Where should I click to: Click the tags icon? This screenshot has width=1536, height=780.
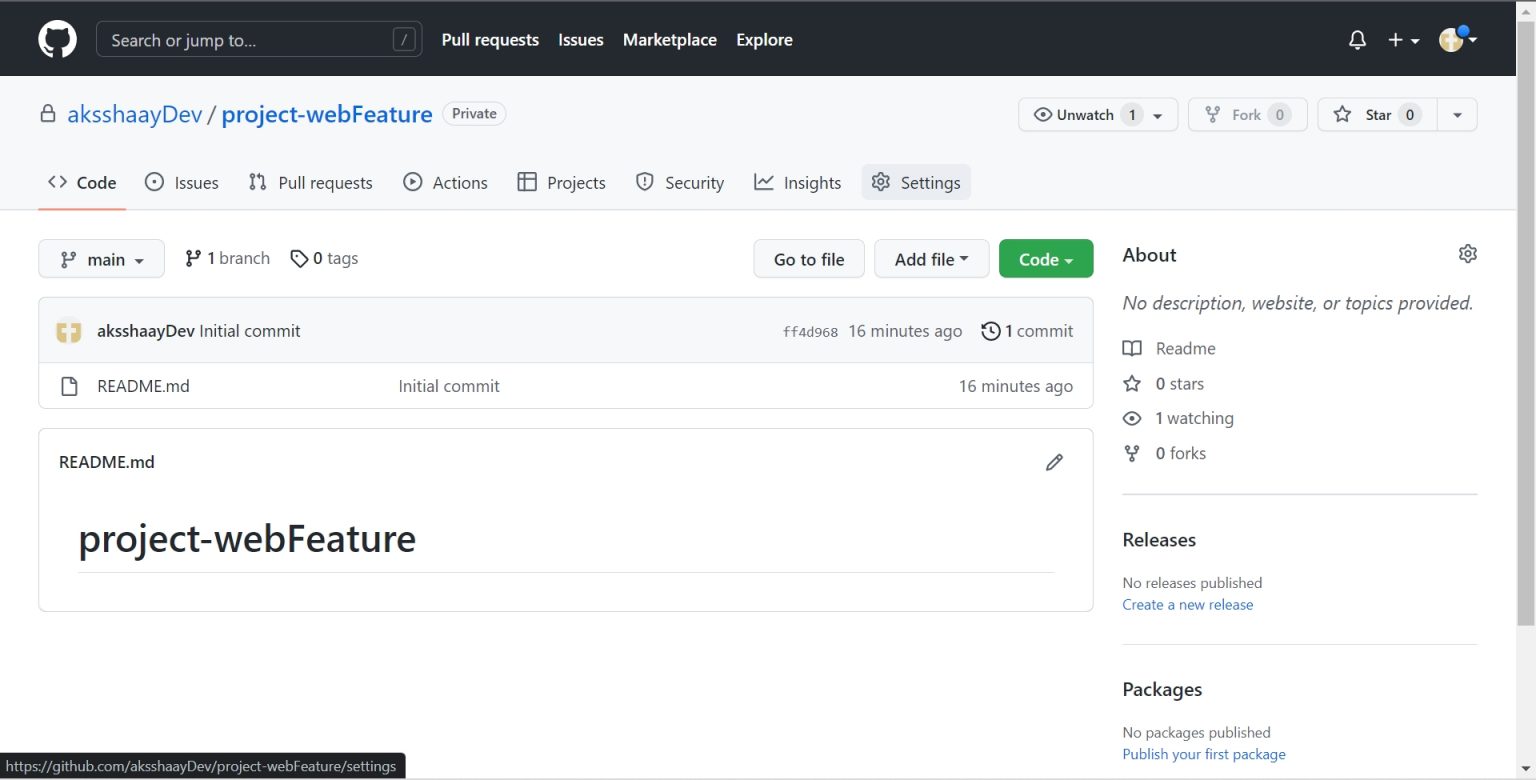coord(299,259)
